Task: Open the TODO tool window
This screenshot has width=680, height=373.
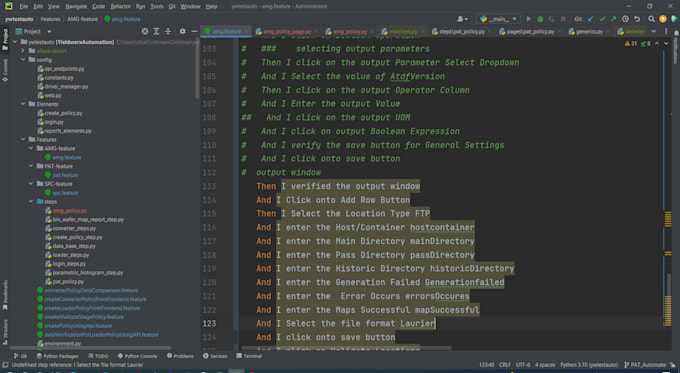Action: (98, 356)
